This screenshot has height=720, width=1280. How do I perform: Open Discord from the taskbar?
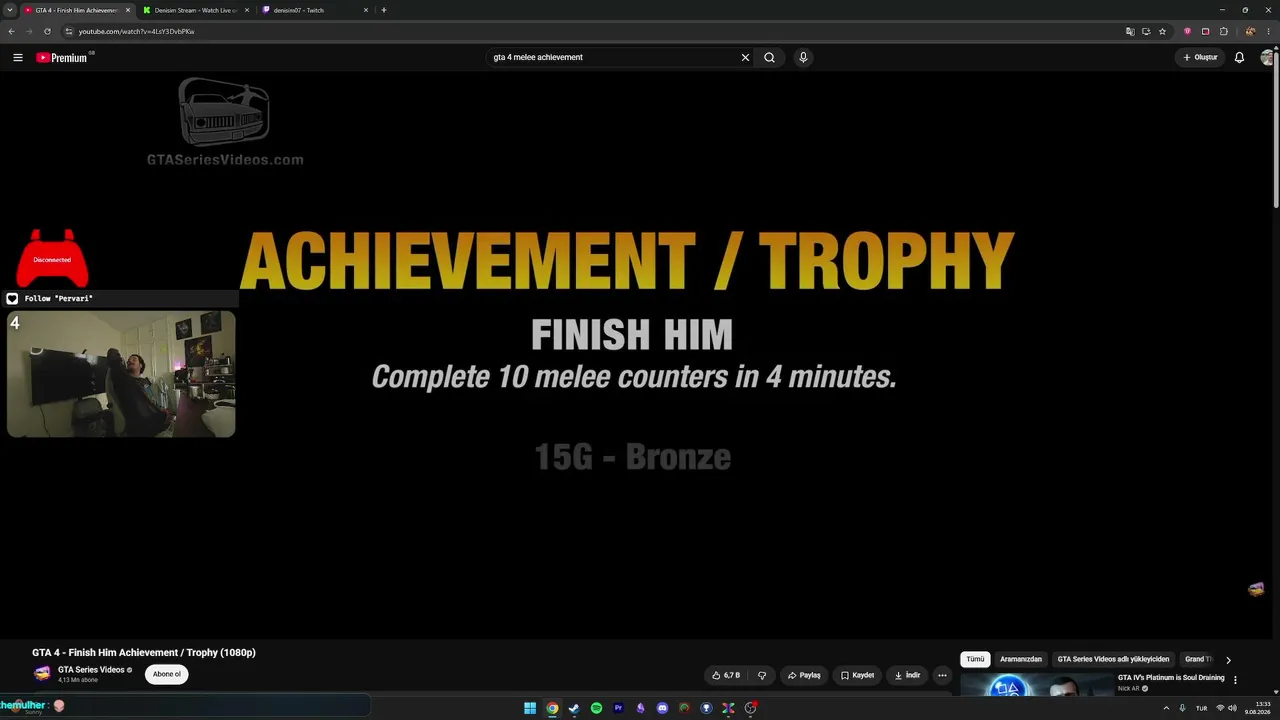pyautogui.click(x=662, y=708)
